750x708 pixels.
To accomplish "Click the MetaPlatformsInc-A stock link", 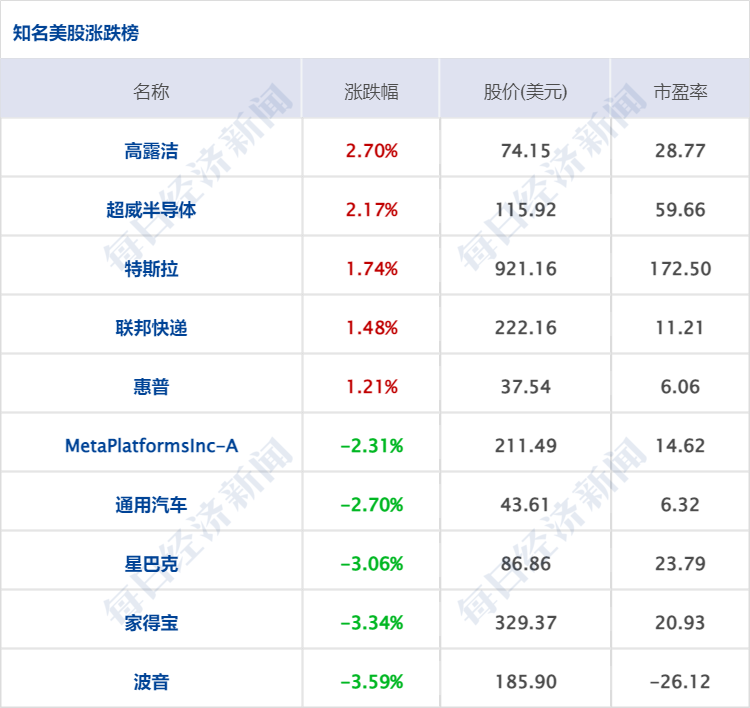I will (x=151, y=446).
